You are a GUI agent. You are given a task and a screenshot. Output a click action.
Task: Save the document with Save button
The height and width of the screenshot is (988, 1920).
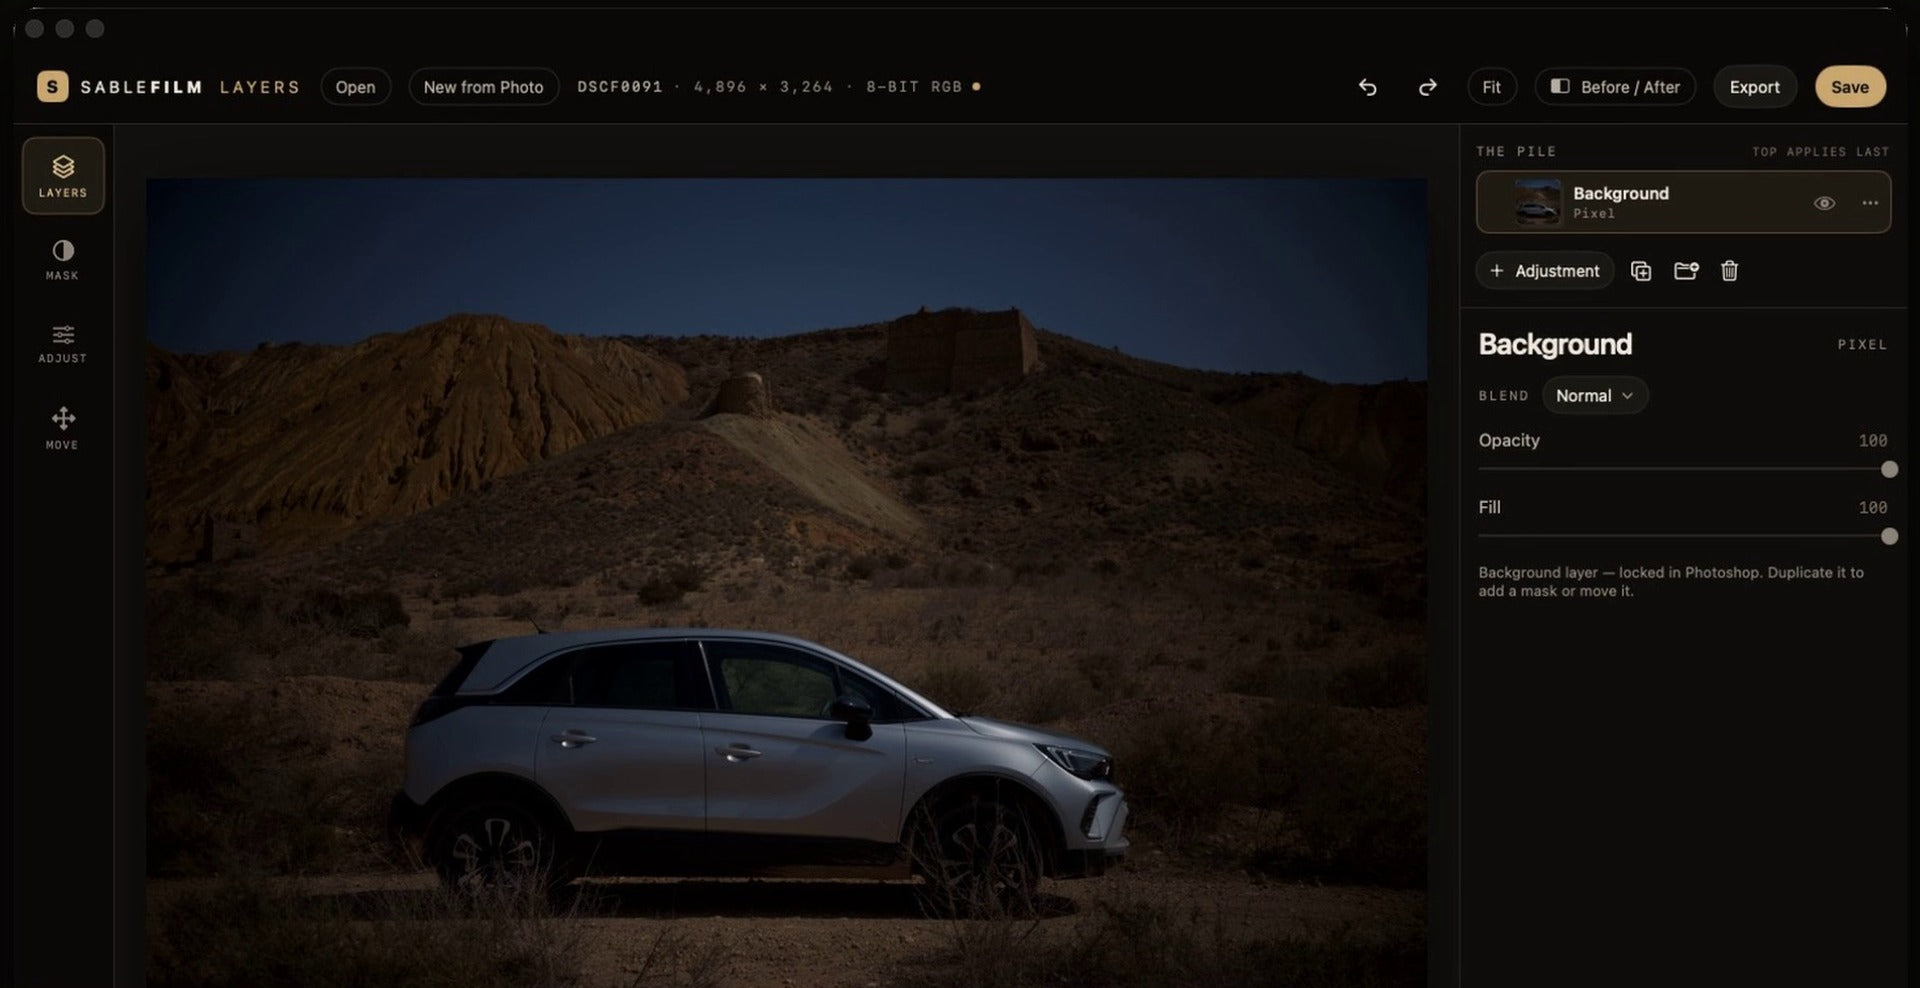click(1850, 87)
